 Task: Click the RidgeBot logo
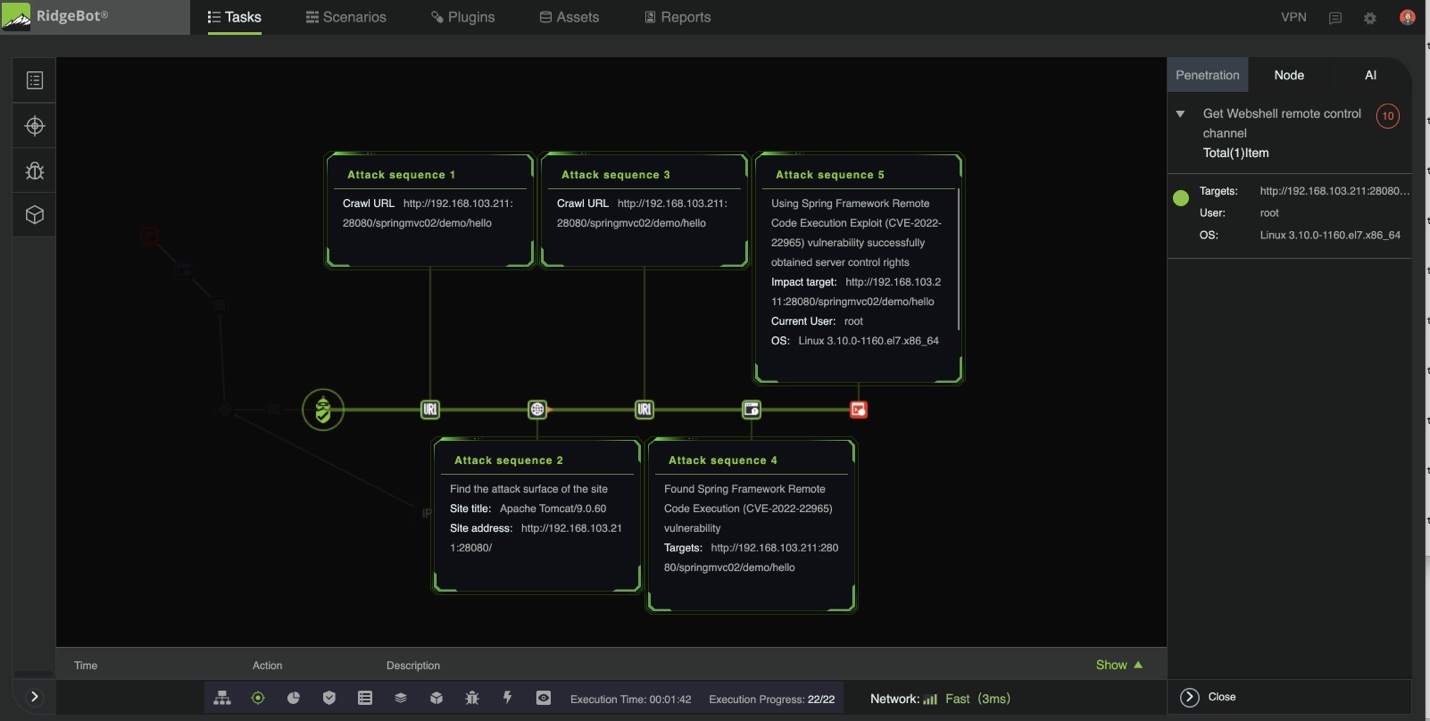pos(56,16)
